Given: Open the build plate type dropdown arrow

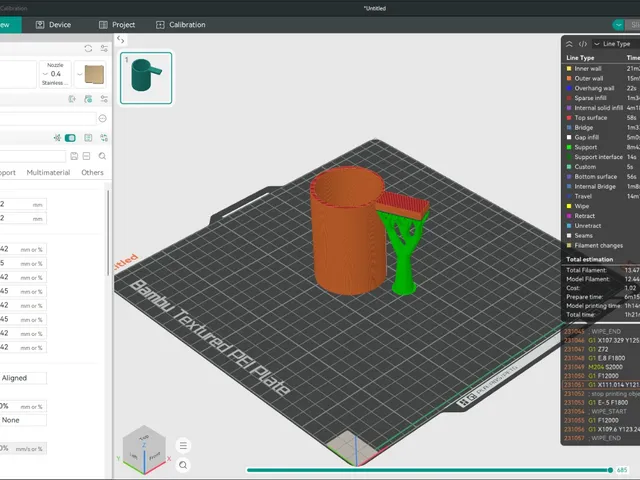Looking at the screenshot, I should click(80, 74).
